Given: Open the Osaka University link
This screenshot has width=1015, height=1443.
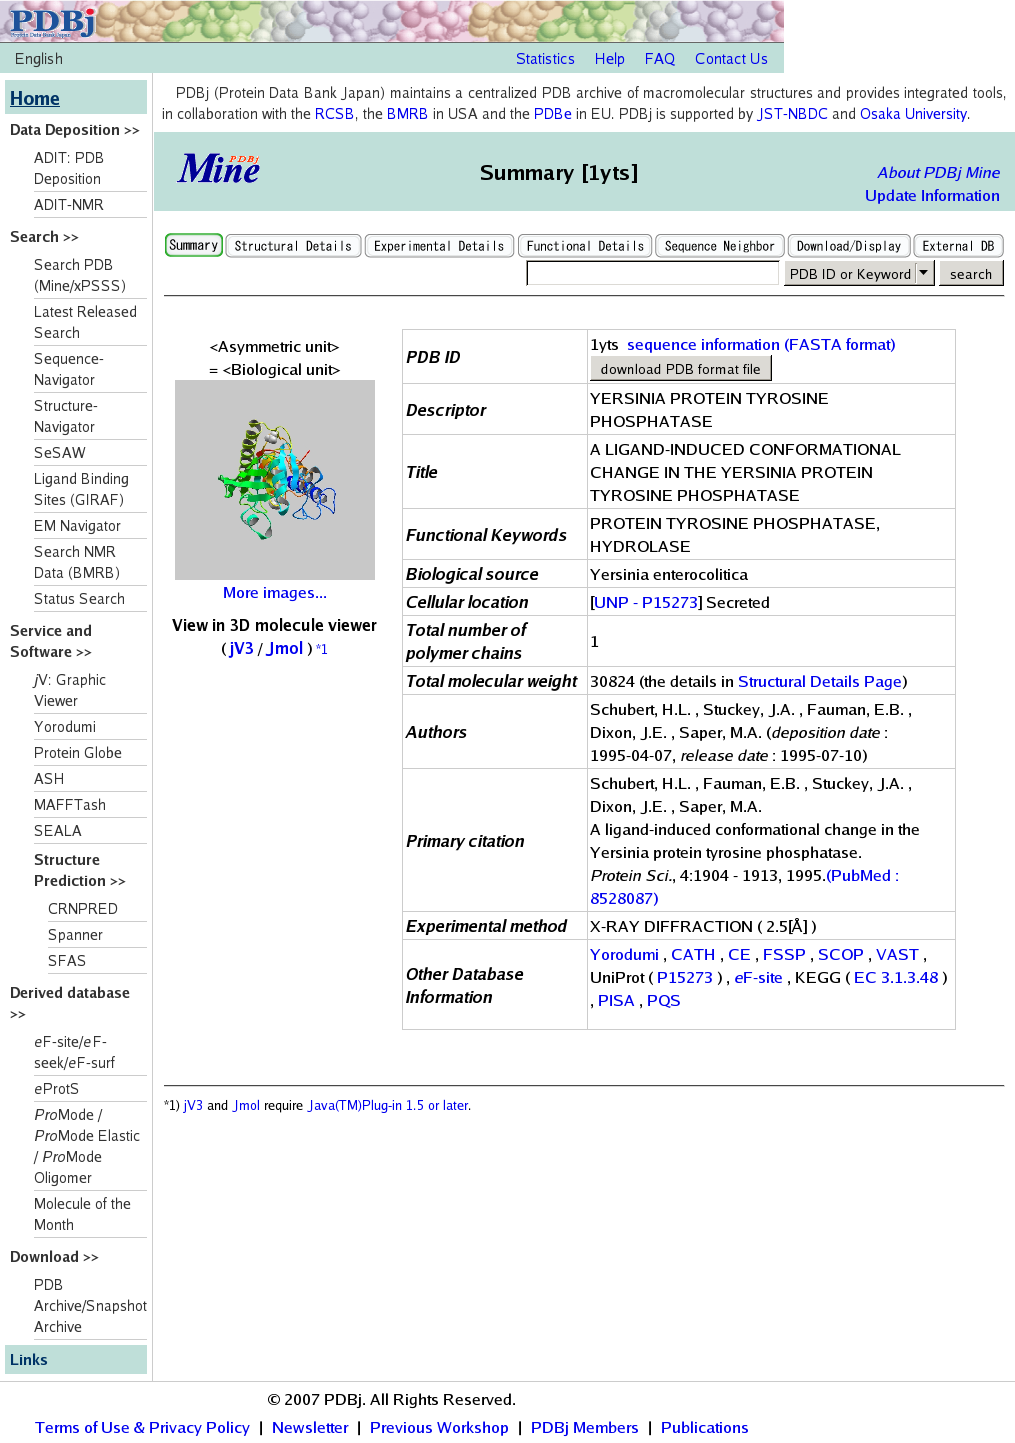Looking at the screenshot, I should coord(913,114).
